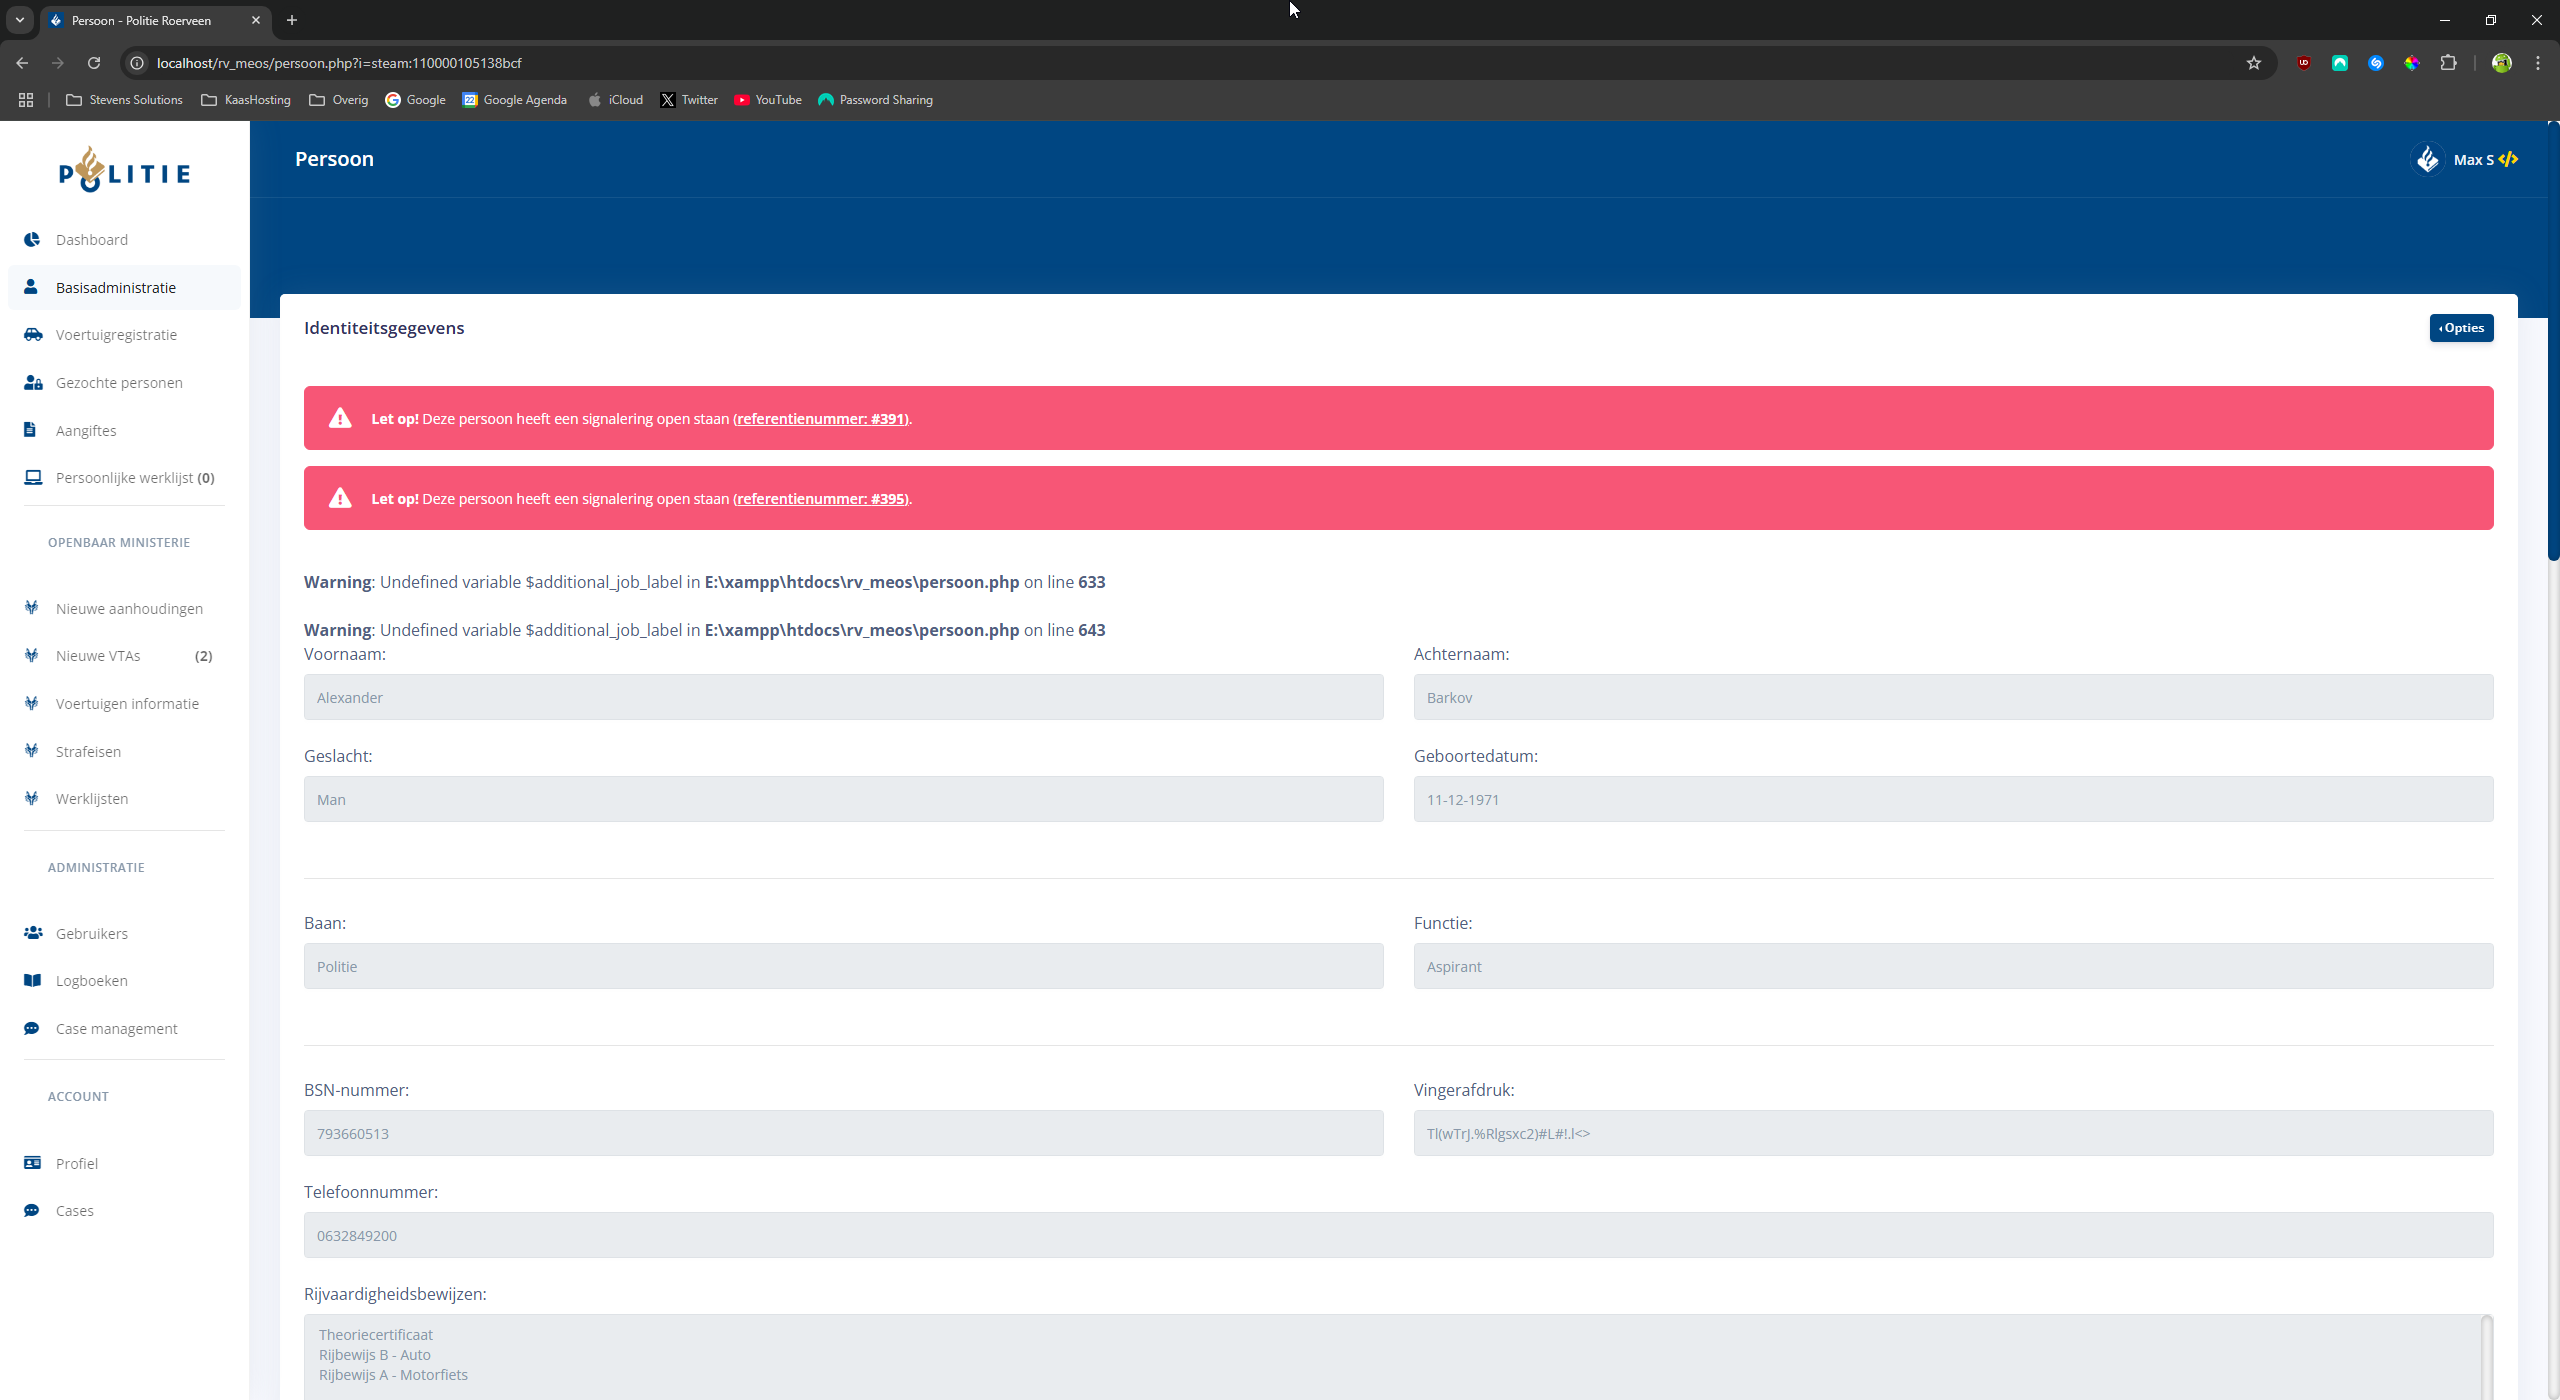Open Voertuigregistratie car icon in sidebar
Screen dimensions: 2560x1400
point(33,335)
